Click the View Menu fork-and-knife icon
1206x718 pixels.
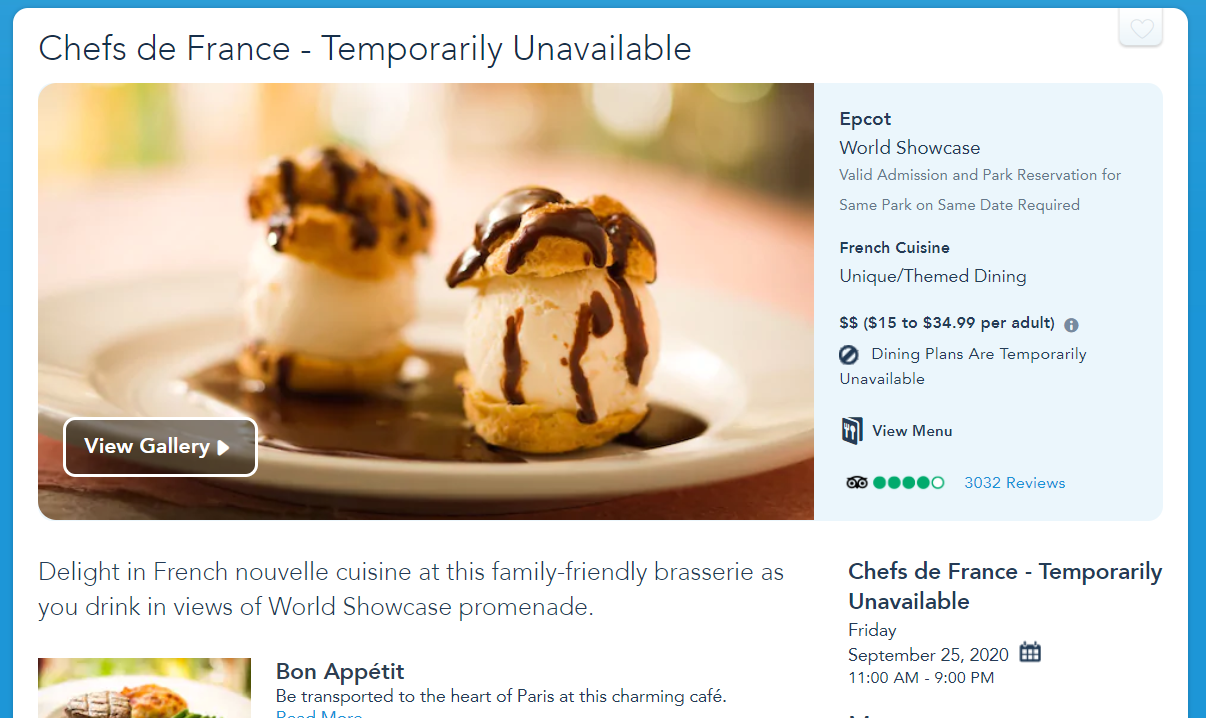(851, 431)
